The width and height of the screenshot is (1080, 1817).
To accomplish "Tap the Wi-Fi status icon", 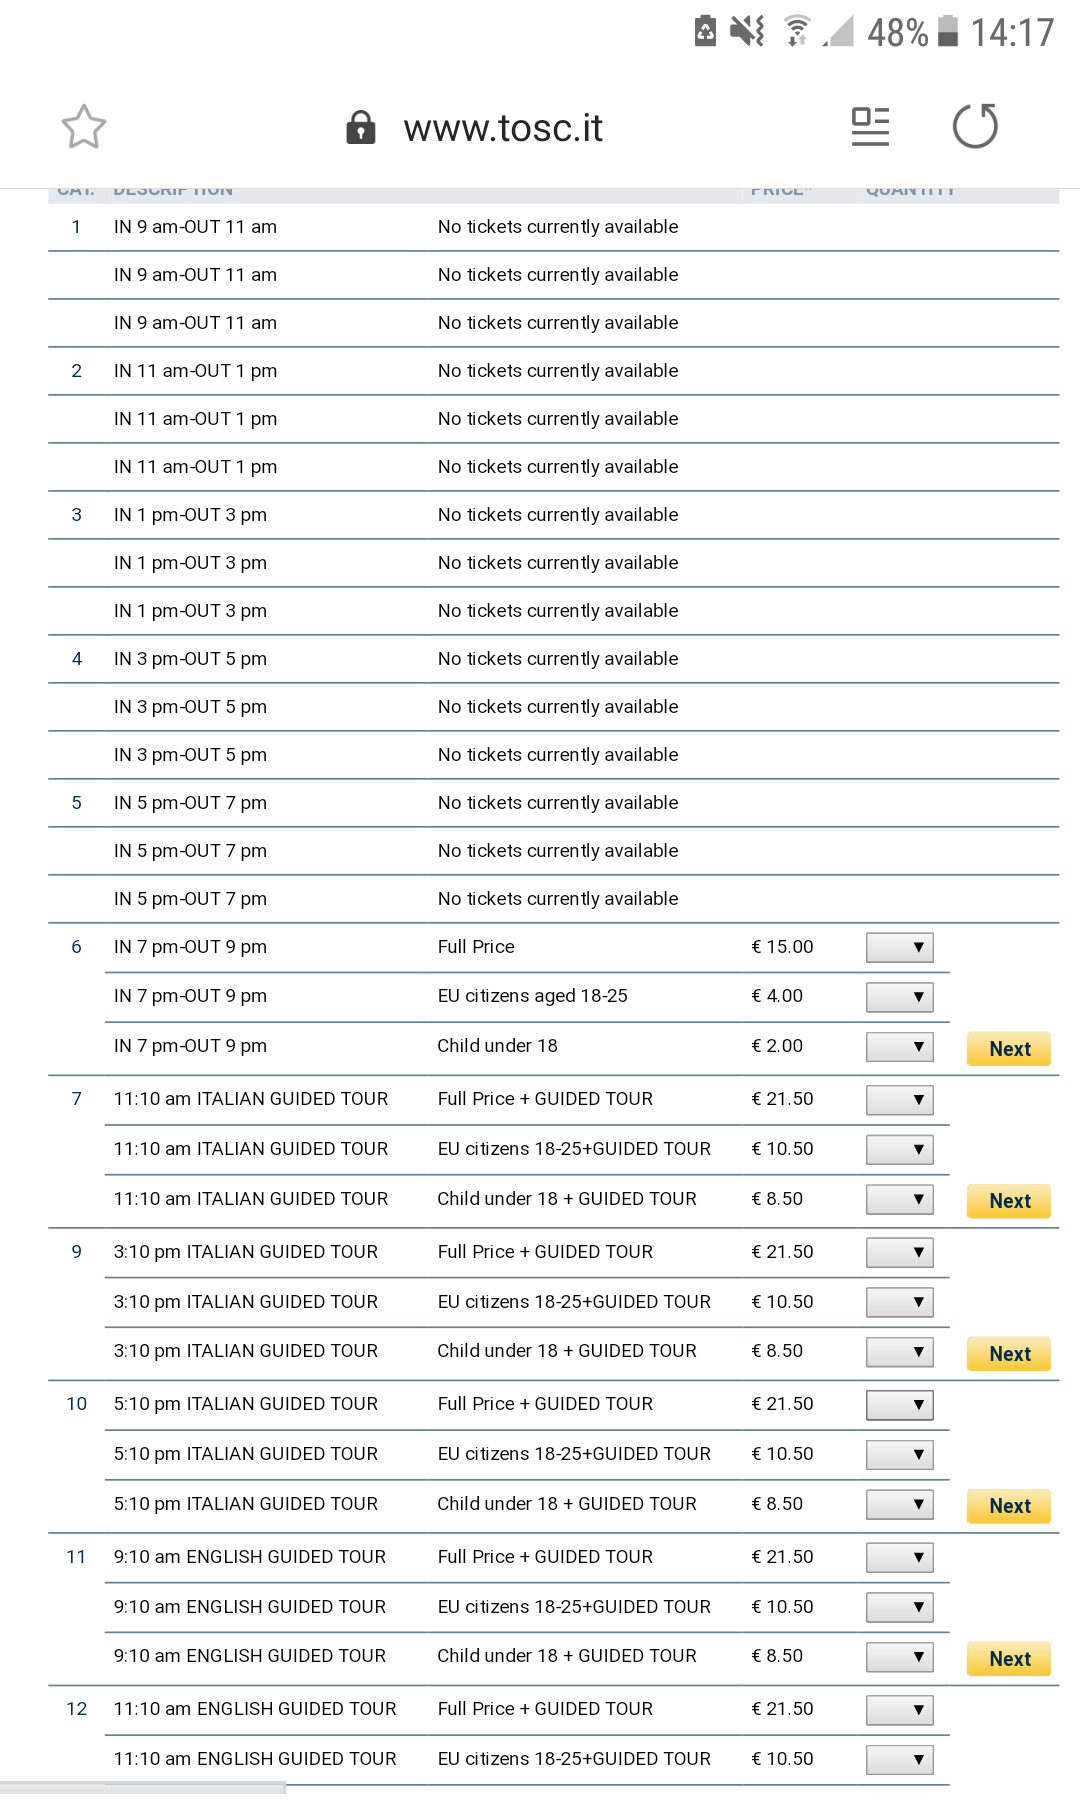I will (797, 31).
